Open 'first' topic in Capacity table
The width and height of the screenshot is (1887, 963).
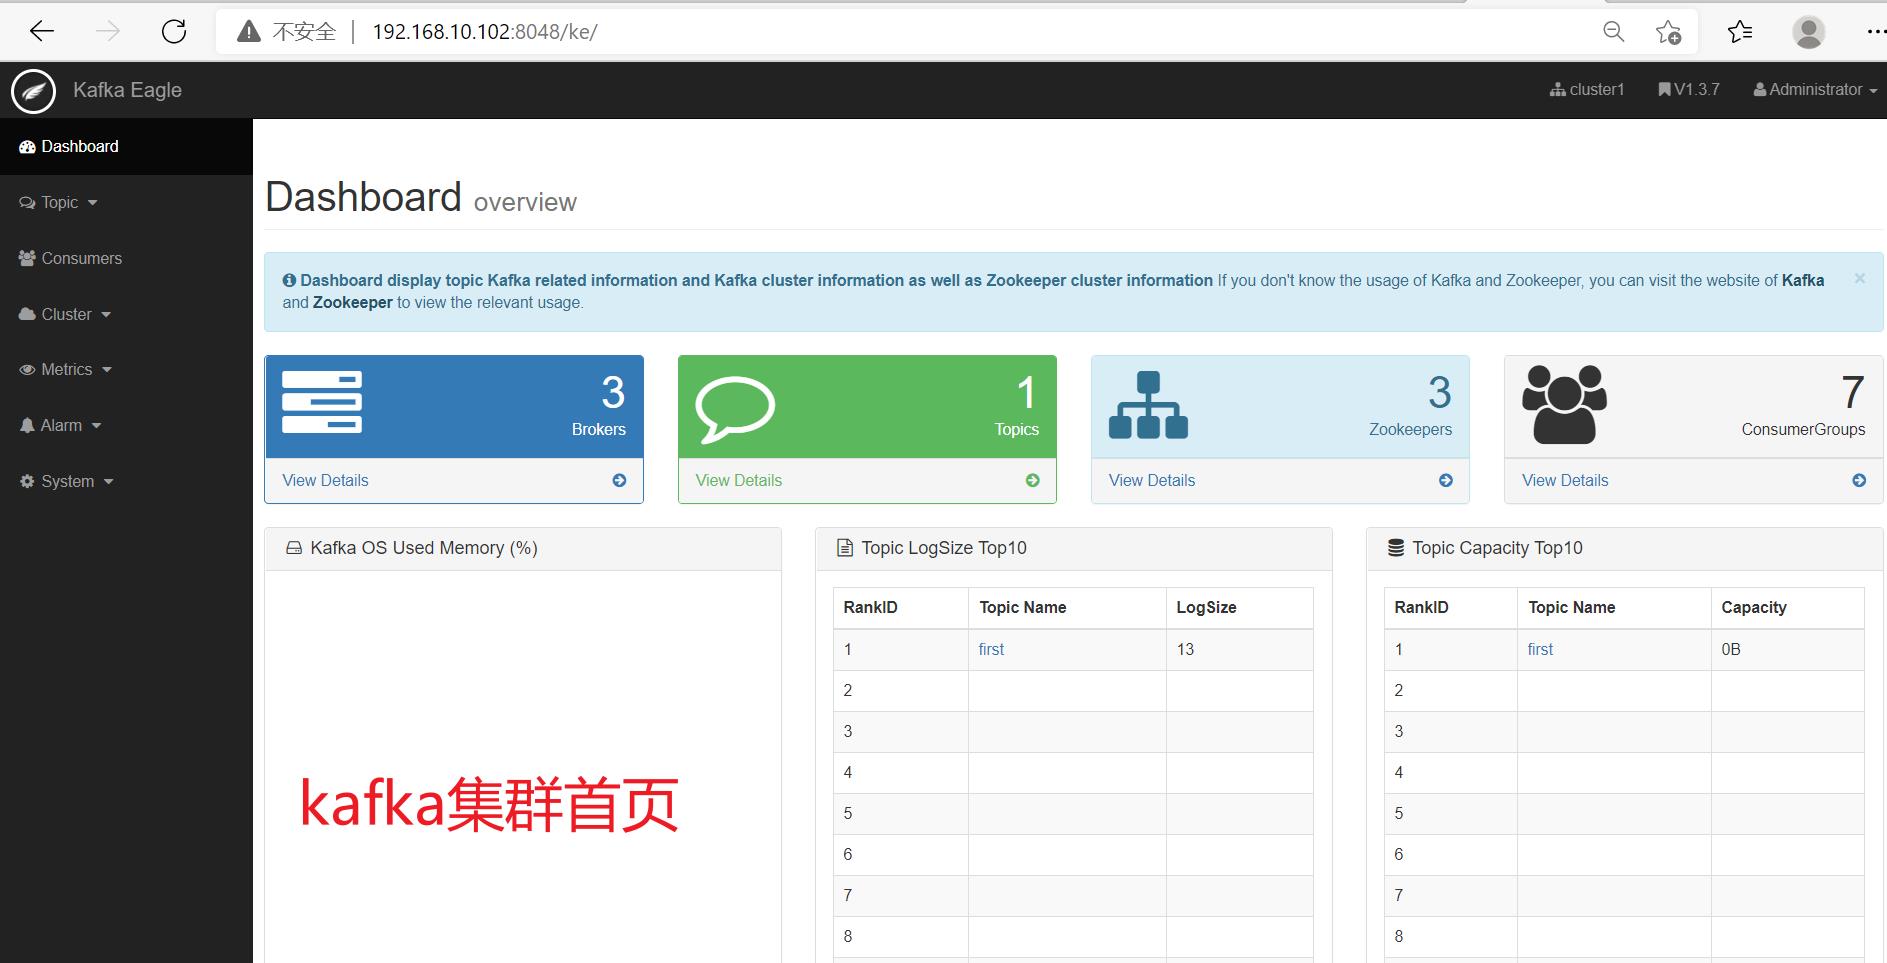[x=1540, y=650]
